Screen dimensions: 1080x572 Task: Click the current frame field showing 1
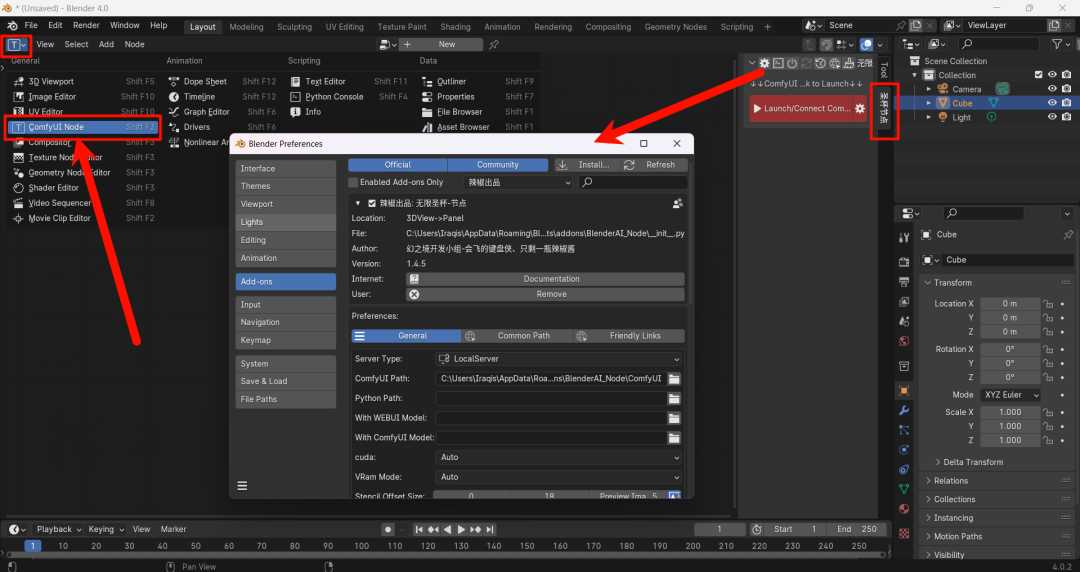tap(719, 529)
